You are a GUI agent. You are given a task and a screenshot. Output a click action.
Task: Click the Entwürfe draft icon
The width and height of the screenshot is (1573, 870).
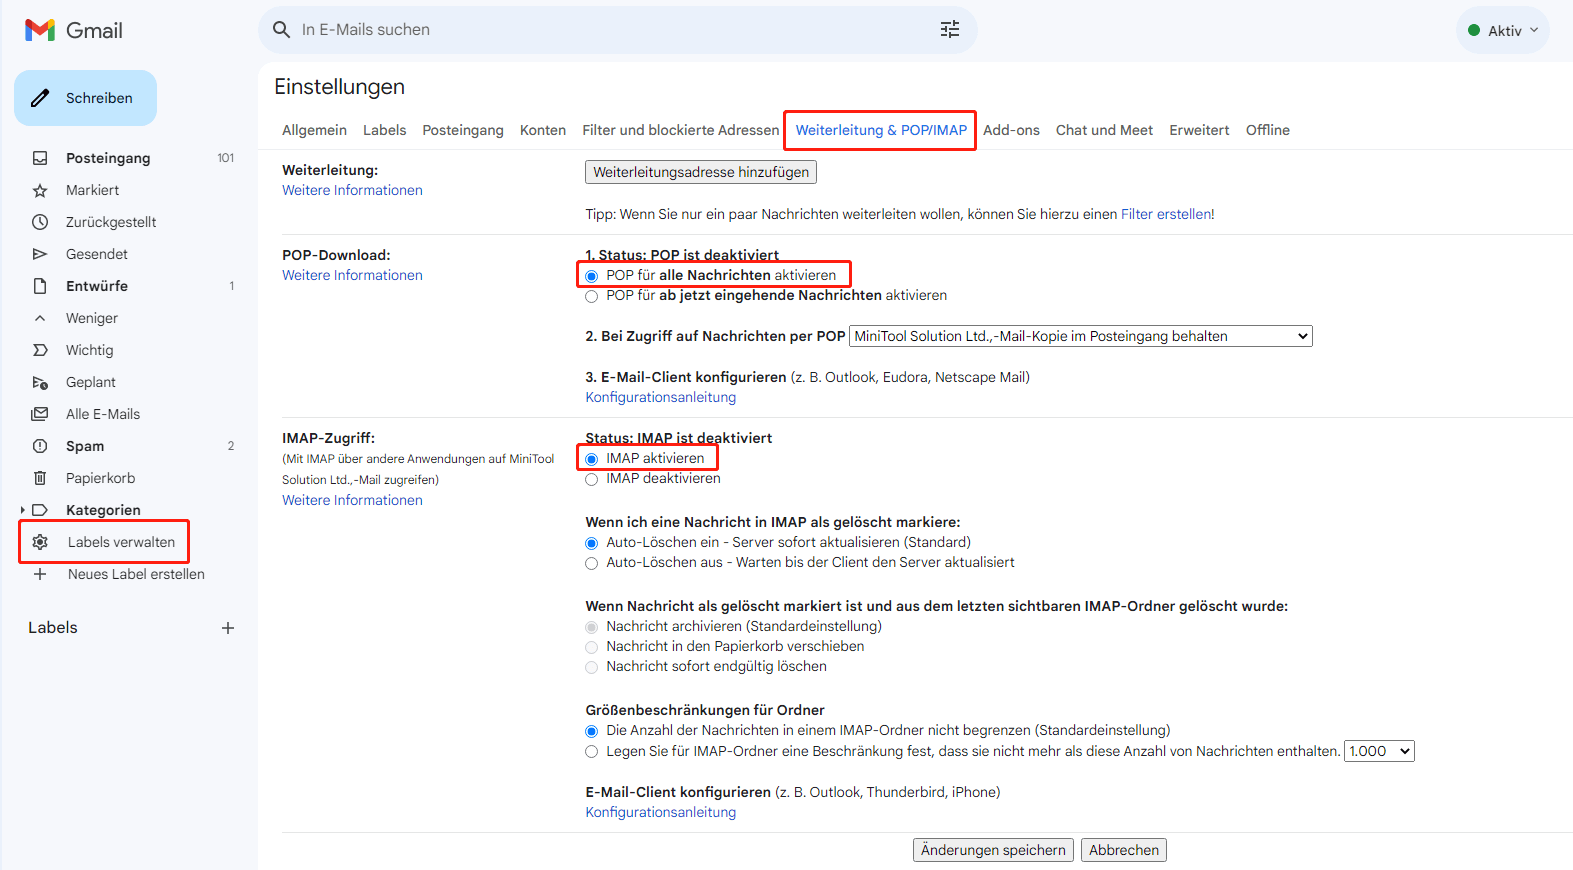40,286
